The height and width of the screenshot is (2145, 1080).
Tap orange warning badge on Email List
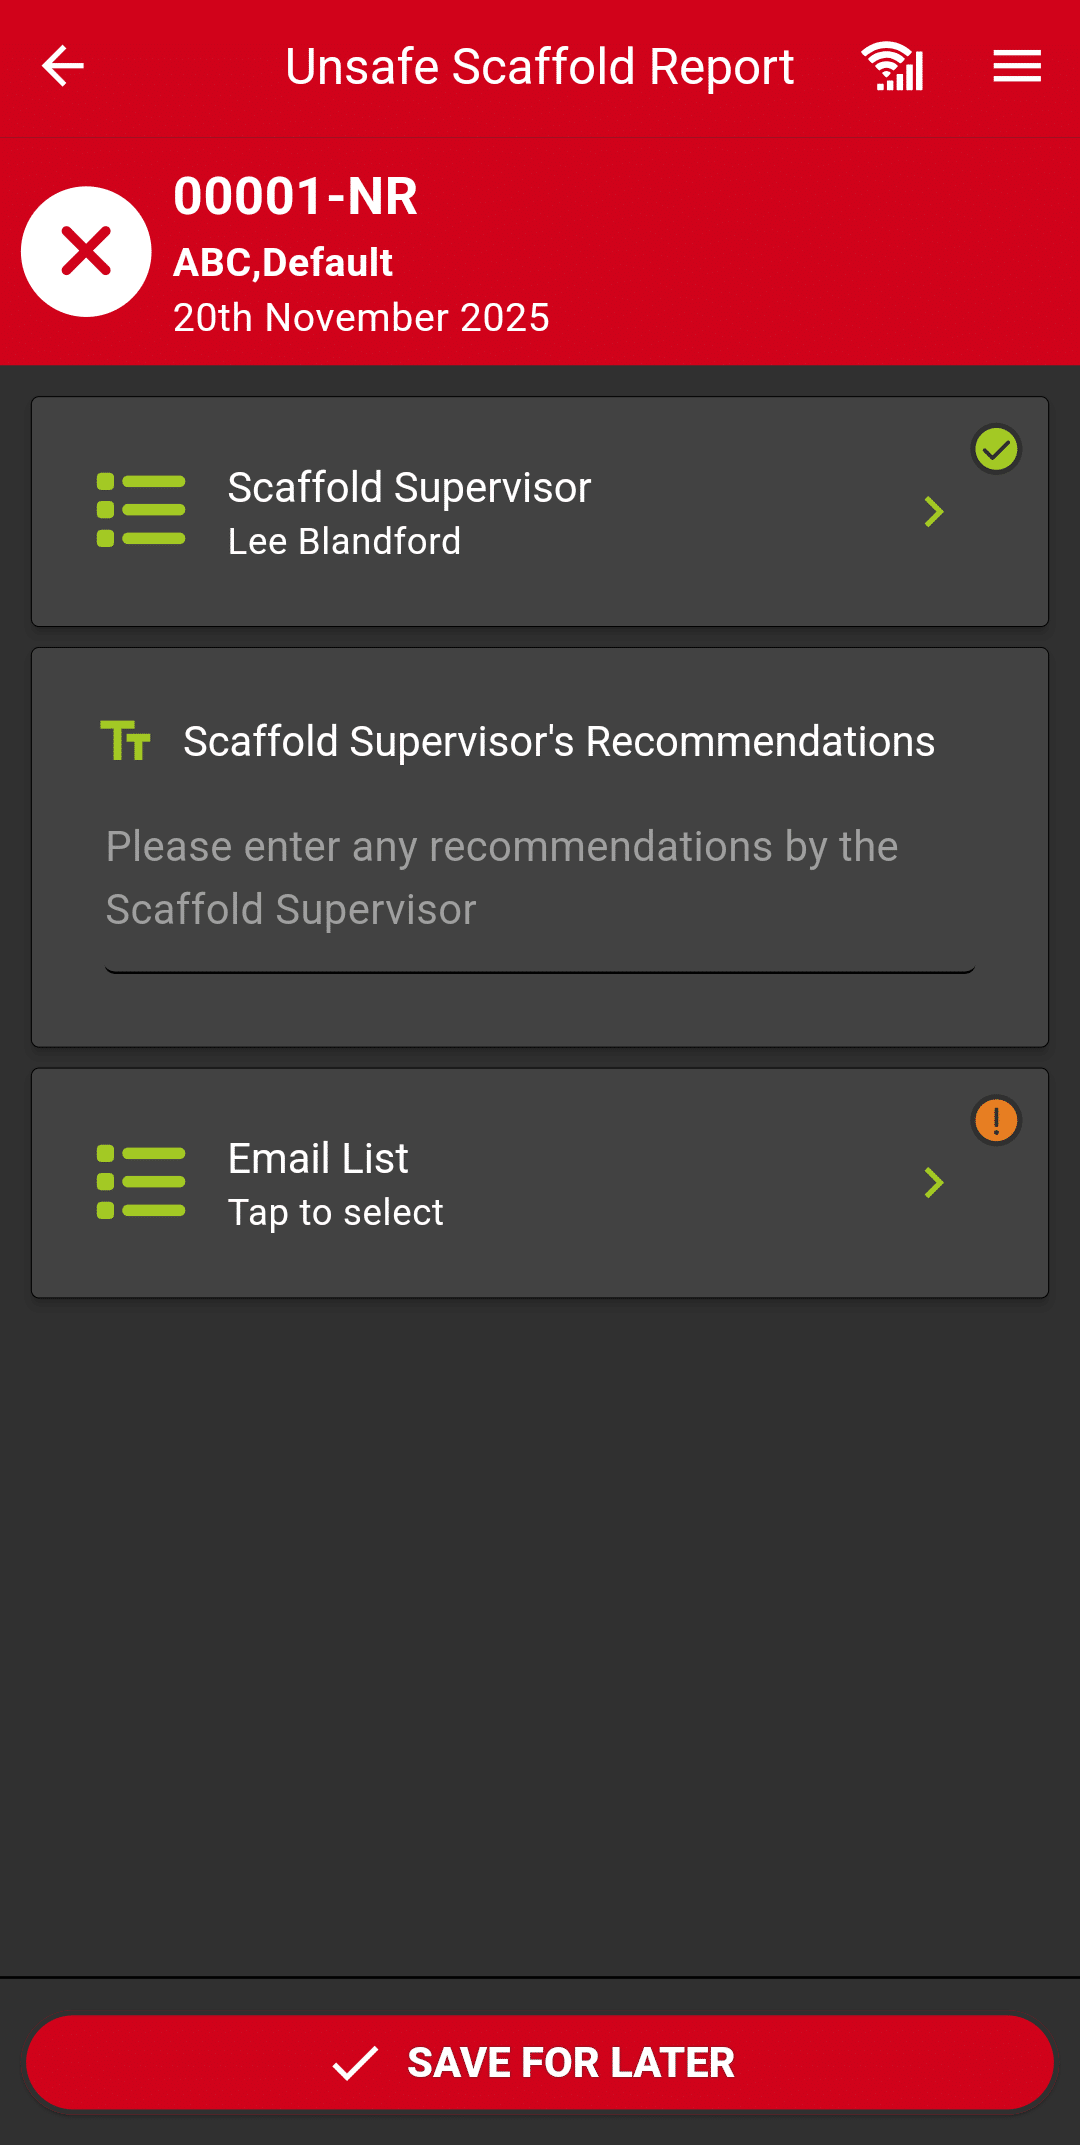coord(996,1120)
